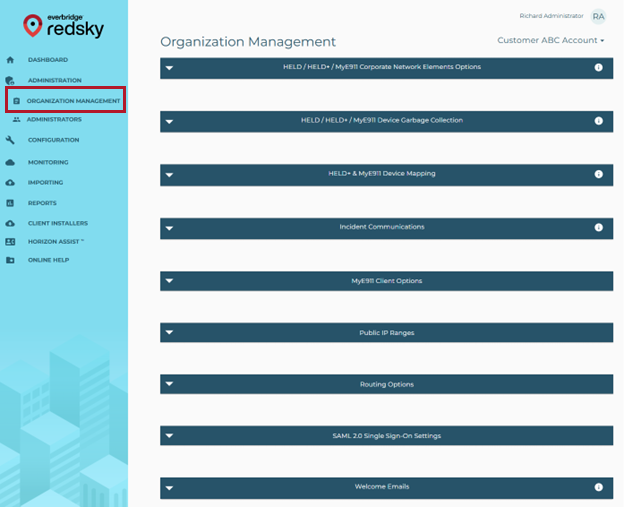Screen dimensions: 624x507
Task: Open Reports menu item
Action: [x=42, y=203]
